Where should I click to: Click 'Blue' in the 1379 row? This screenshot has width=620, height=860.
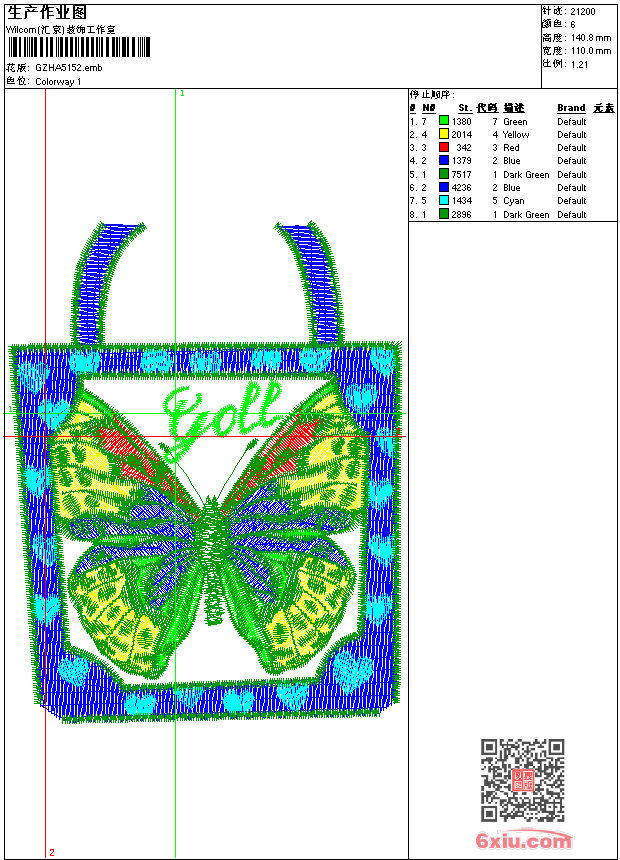[x=512, y=161]
